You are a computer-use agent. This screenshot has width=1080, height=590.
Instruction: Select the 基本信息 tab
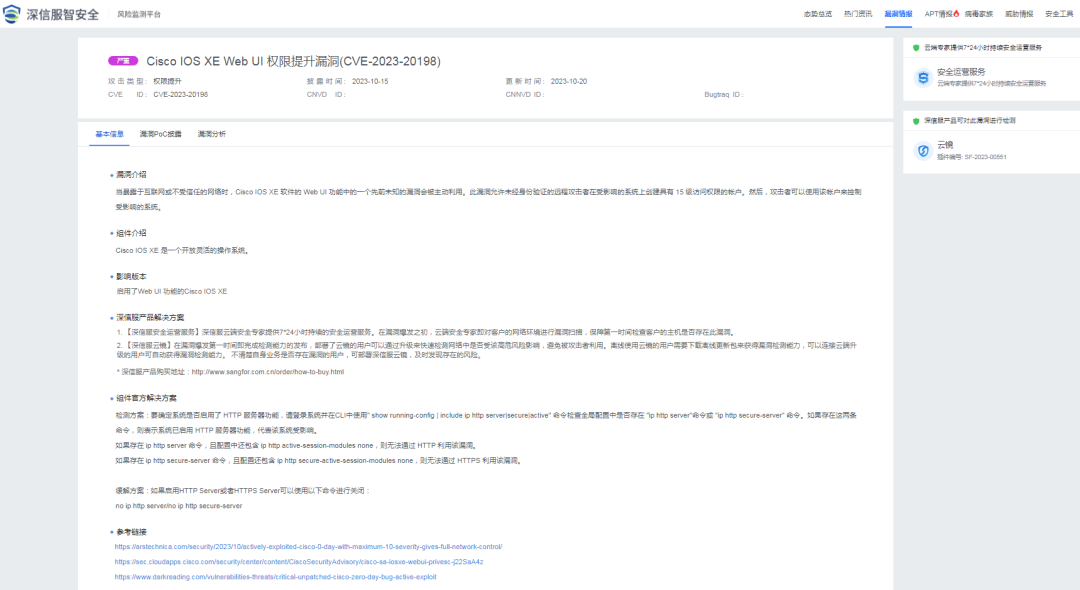pos(110,134)
